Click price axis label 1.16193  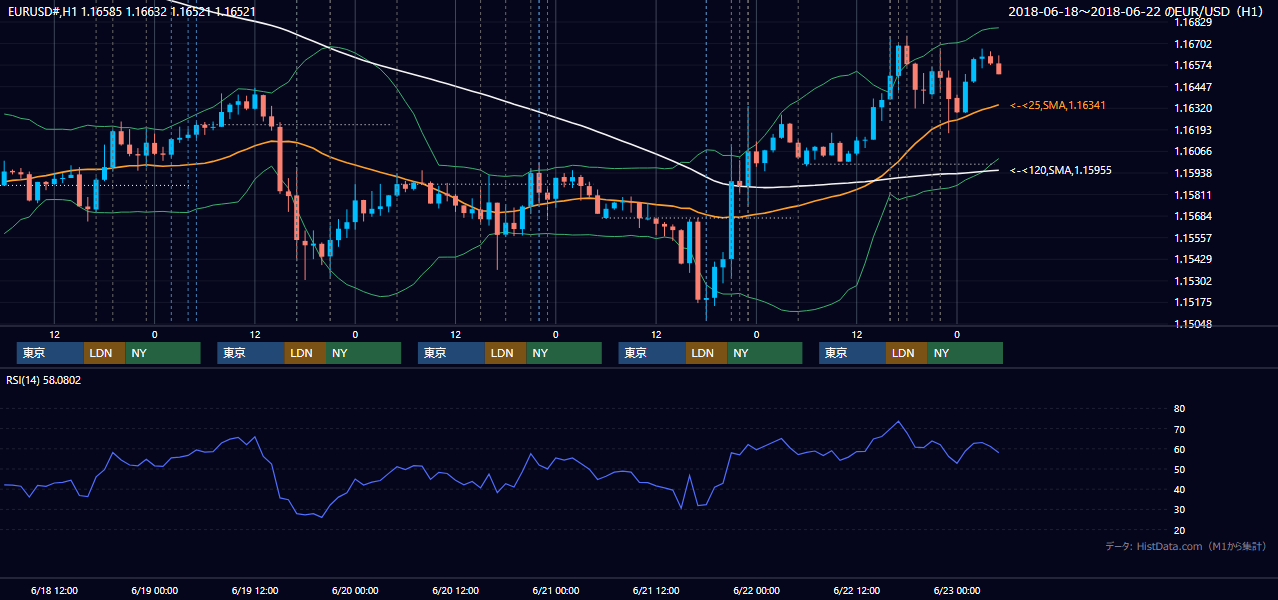pyautogui.click(x=1192, y=130)
